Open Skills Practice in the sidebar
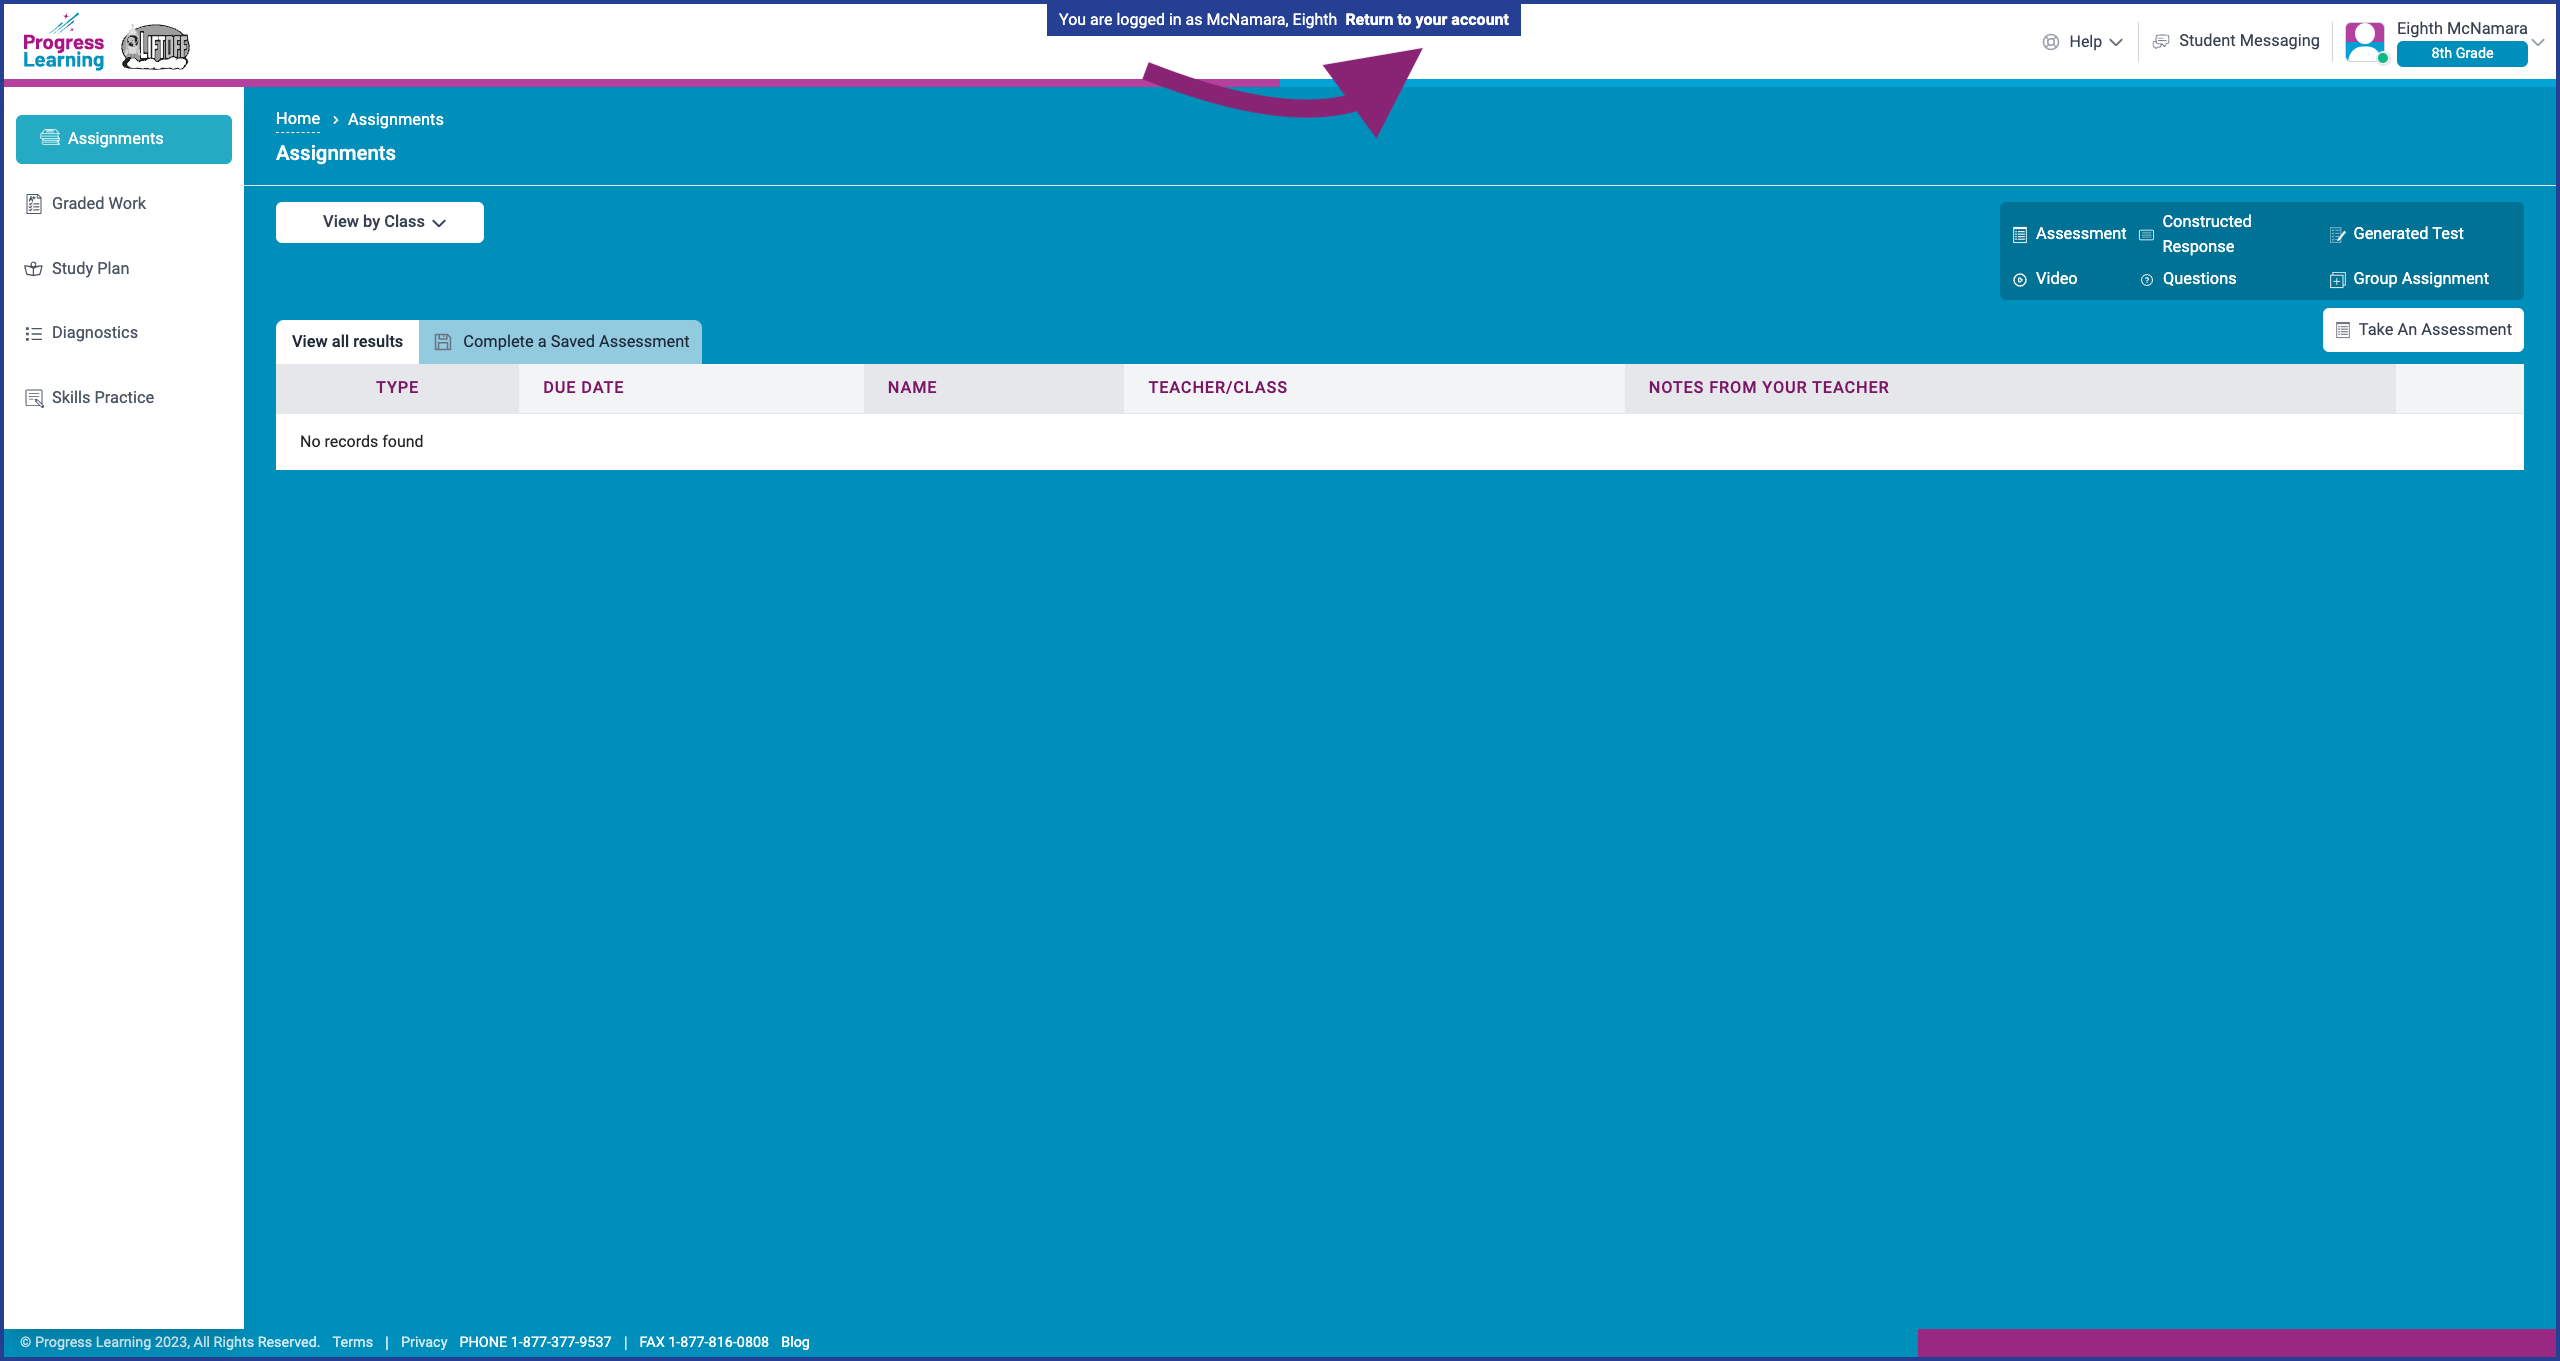The width and height of the screenshot is (2560, 1361). click(x=103, y=398)
